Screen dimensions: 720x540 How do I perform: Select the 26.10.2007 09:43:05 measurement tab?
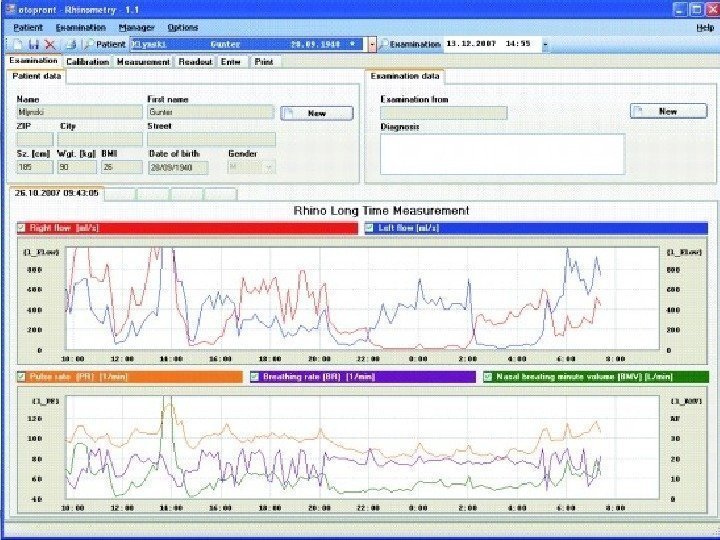56,193
